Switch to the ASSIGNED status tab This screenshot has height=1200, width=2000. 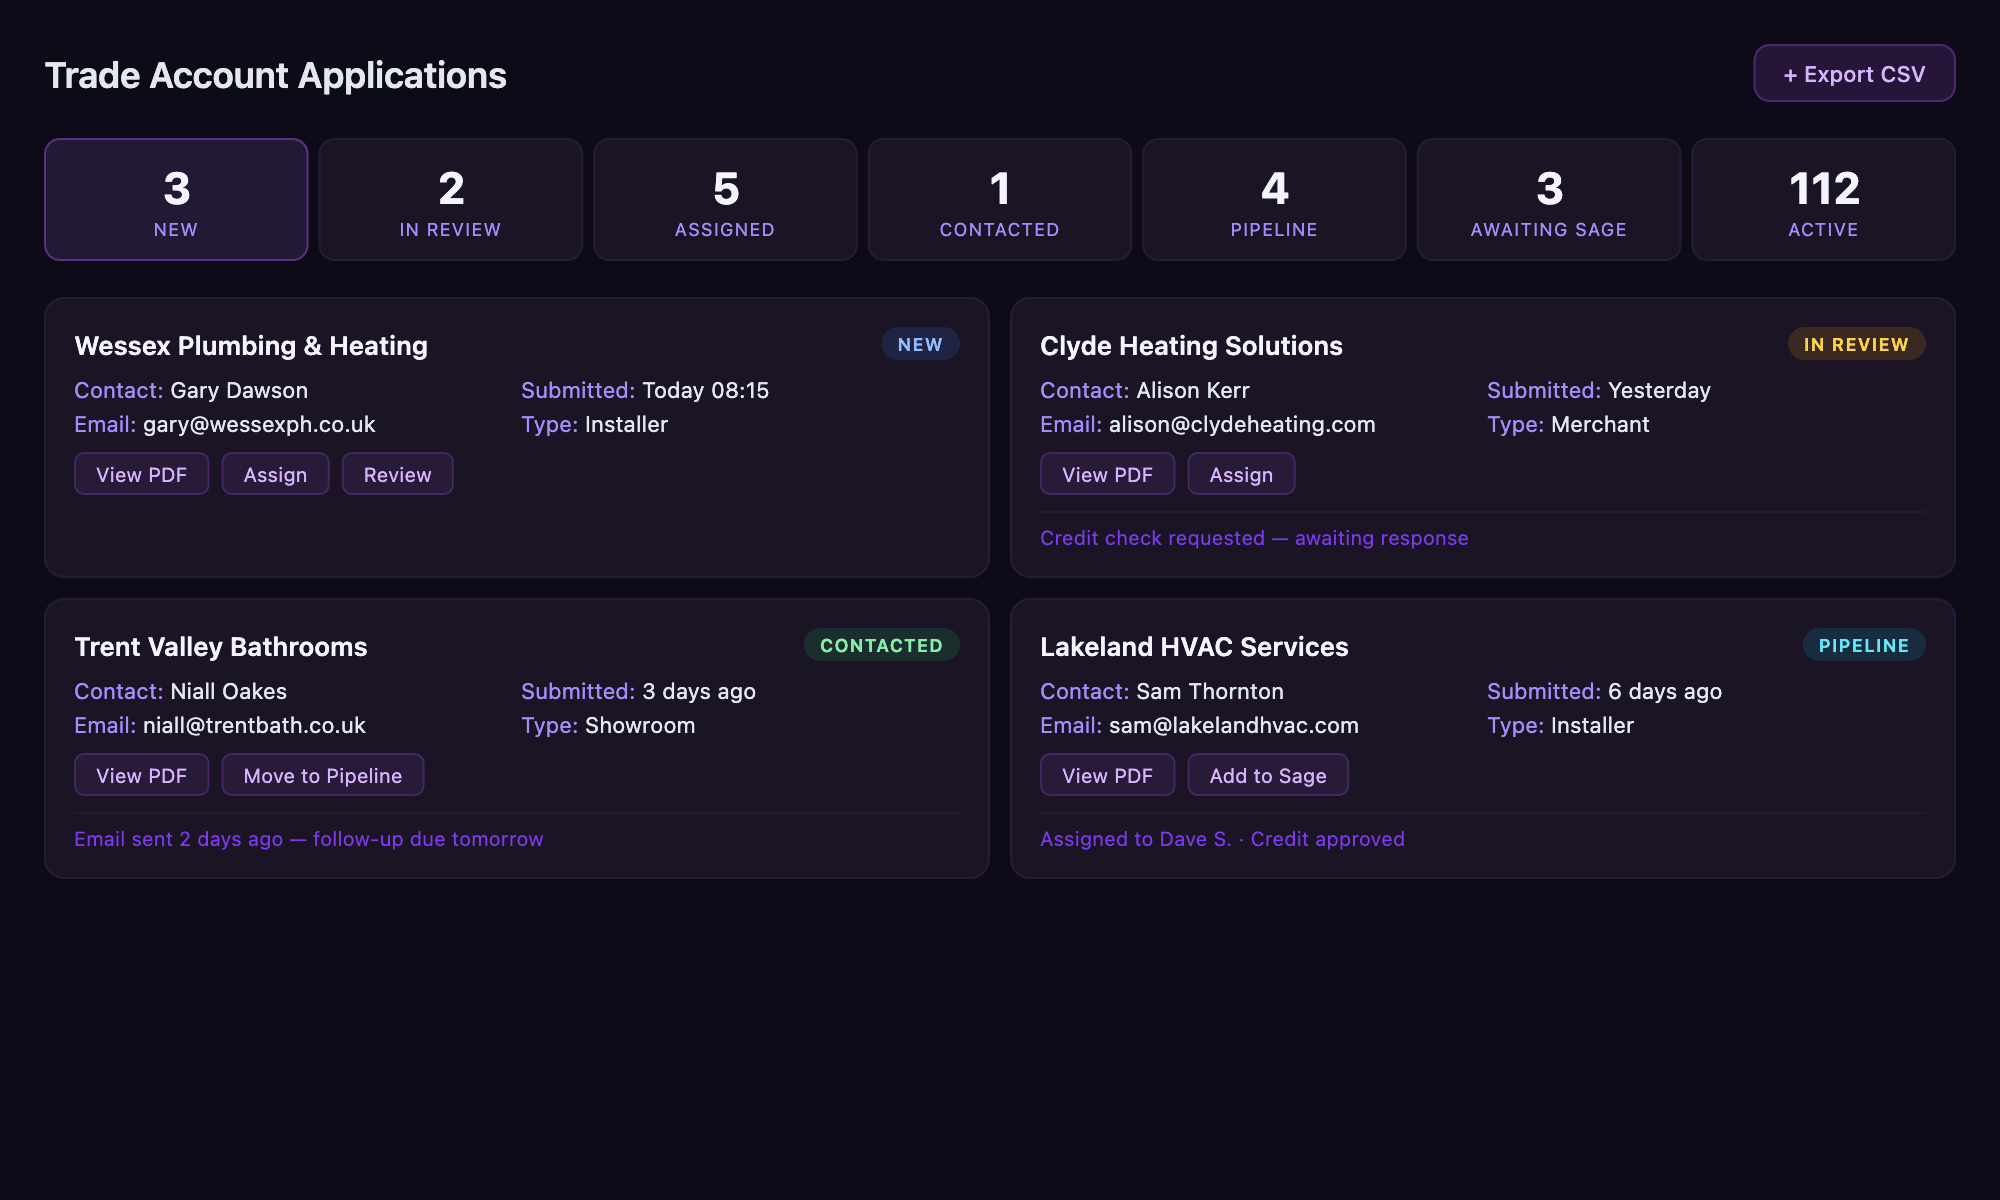click(x=725, y=199)
